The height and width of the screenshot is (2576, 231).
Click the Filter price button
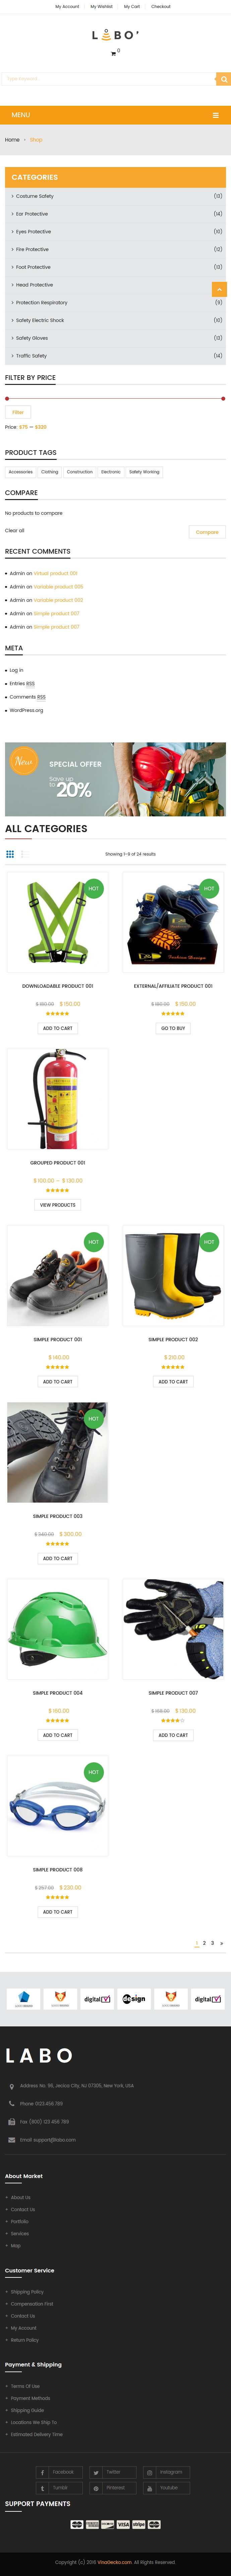pos(18,412)
